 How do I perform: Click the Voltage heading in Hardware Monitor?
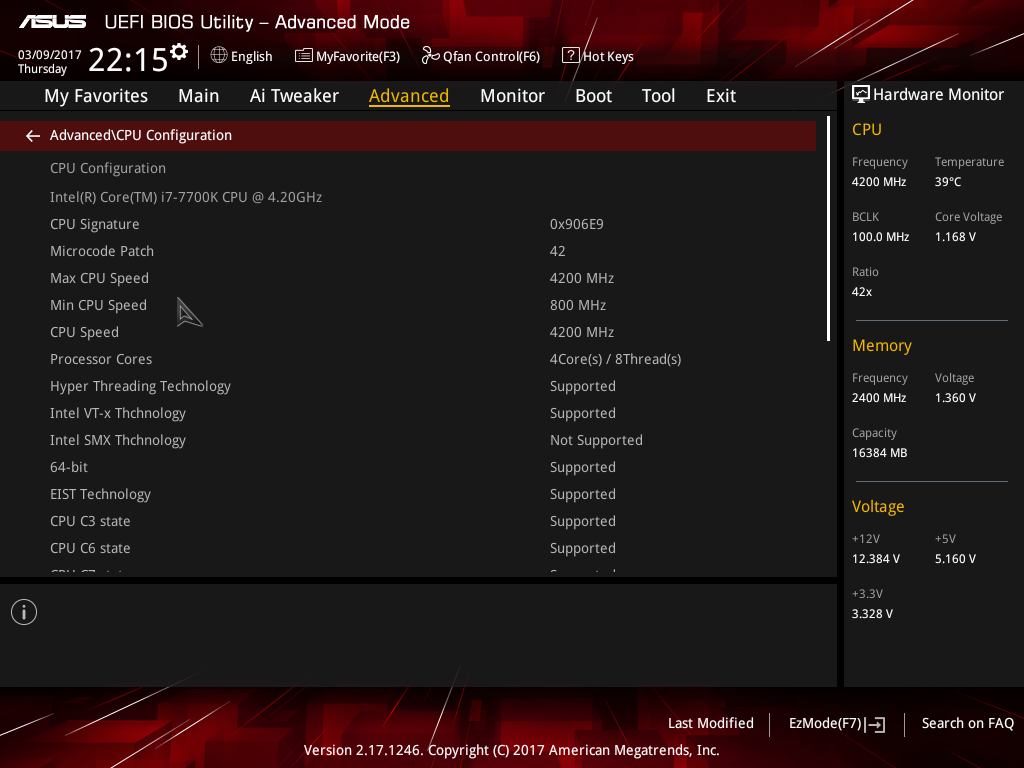point(878,507)
